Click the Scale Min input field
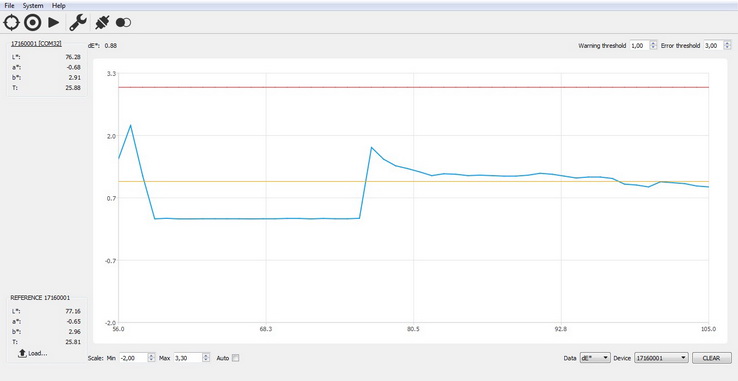738x381 pixels. [x=134, y=358]
